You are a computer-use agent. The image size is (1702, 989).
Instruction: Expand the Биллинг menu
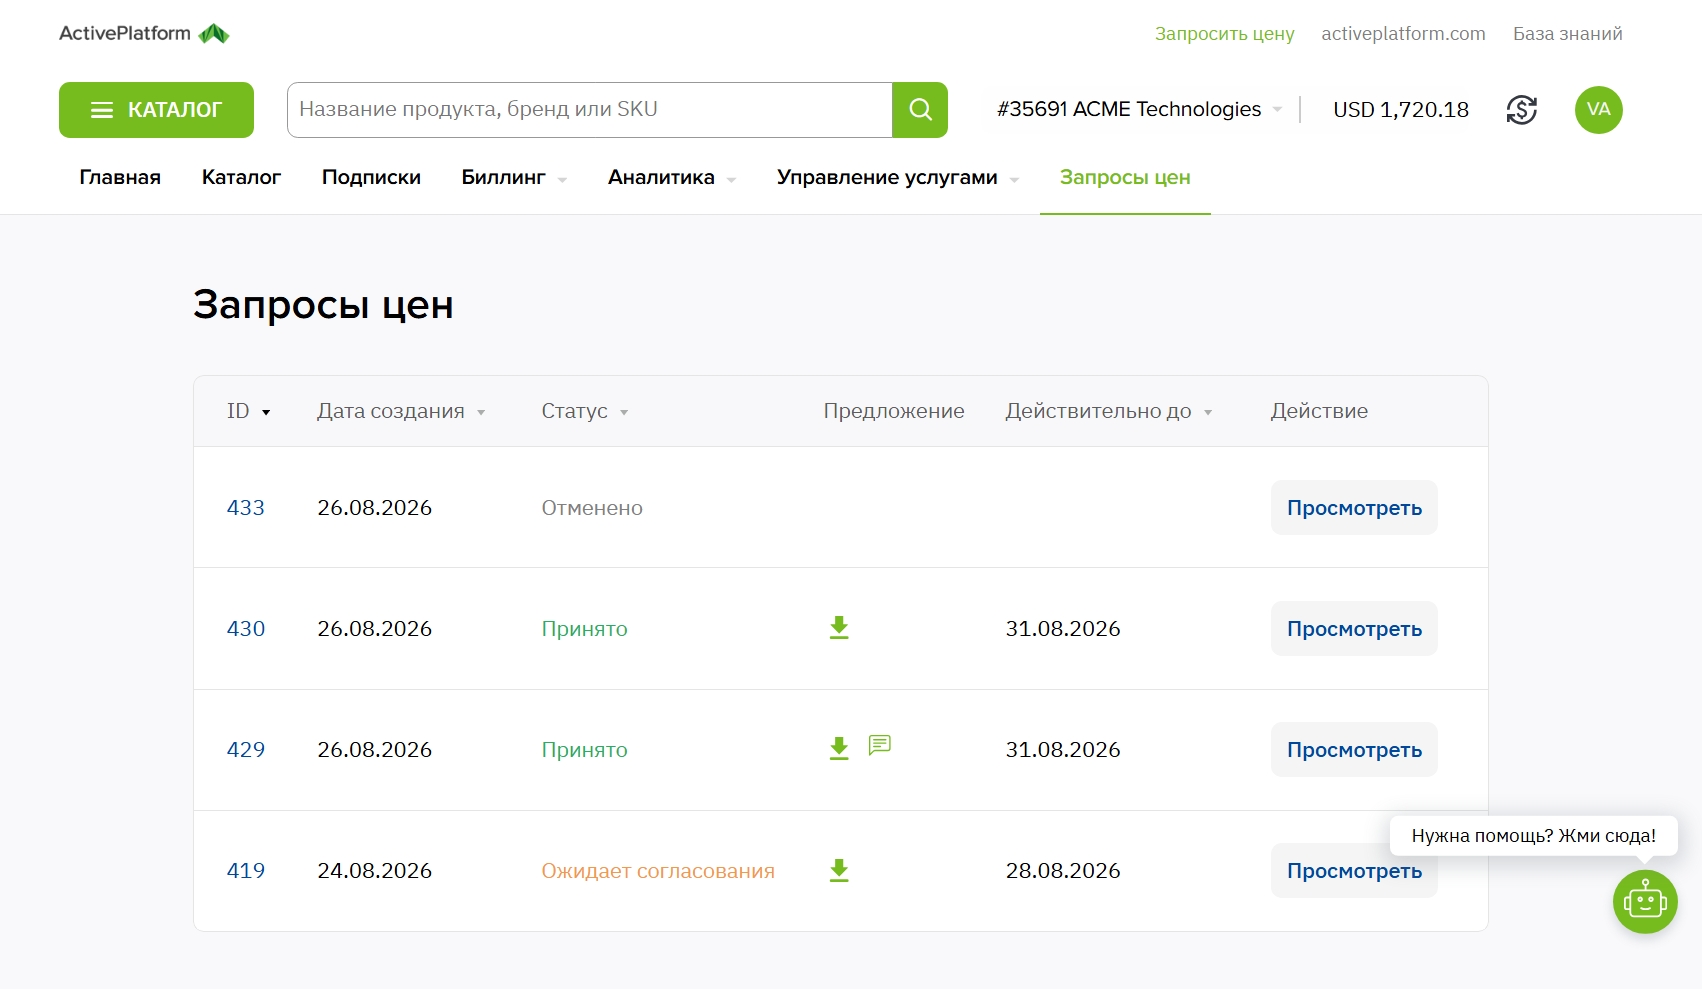(x=514, y=177)
